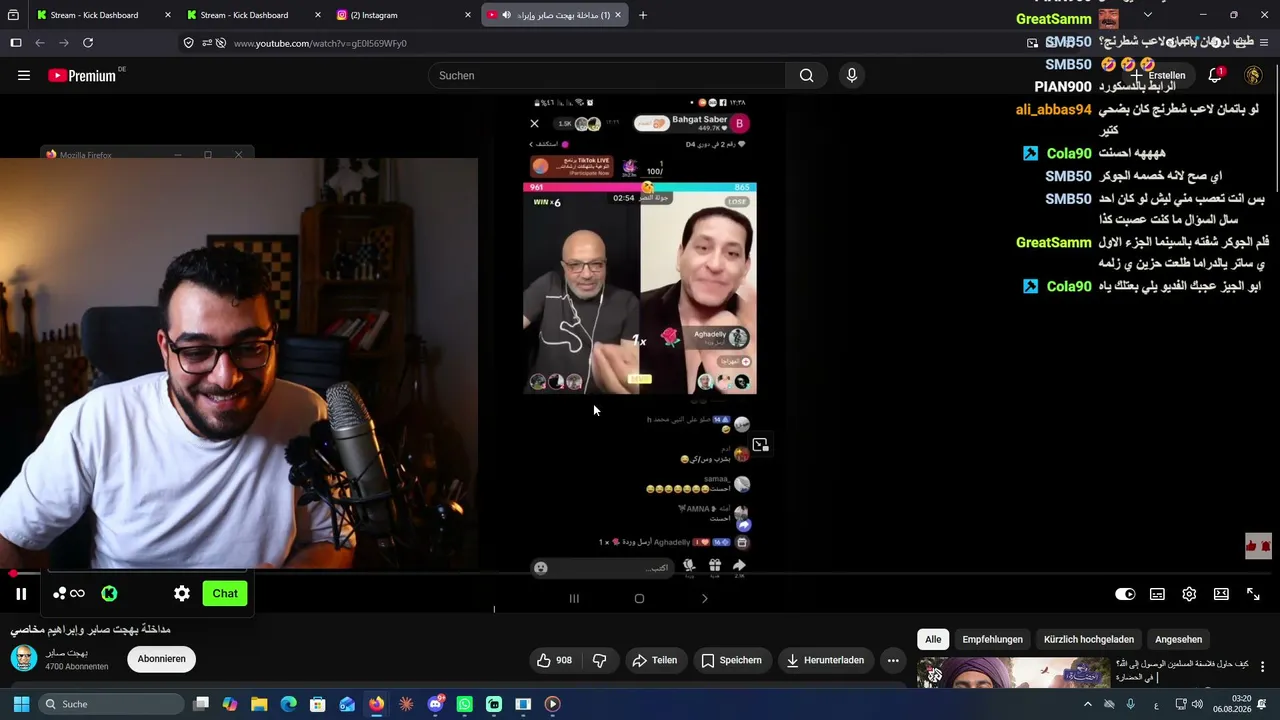Open File Explorer from the taskbar
1280x720 pixels.
point(259,704)
